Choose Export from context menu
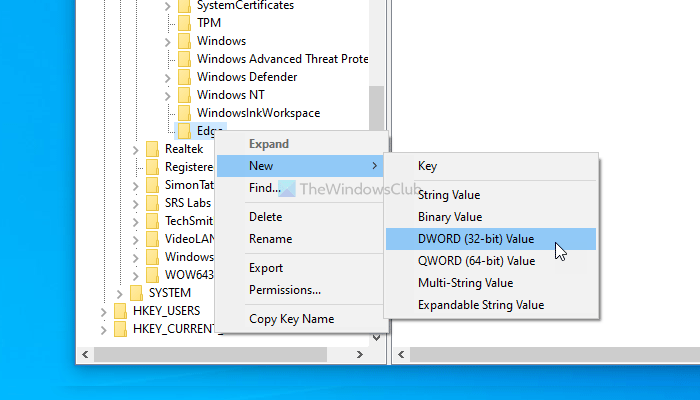 300,268
